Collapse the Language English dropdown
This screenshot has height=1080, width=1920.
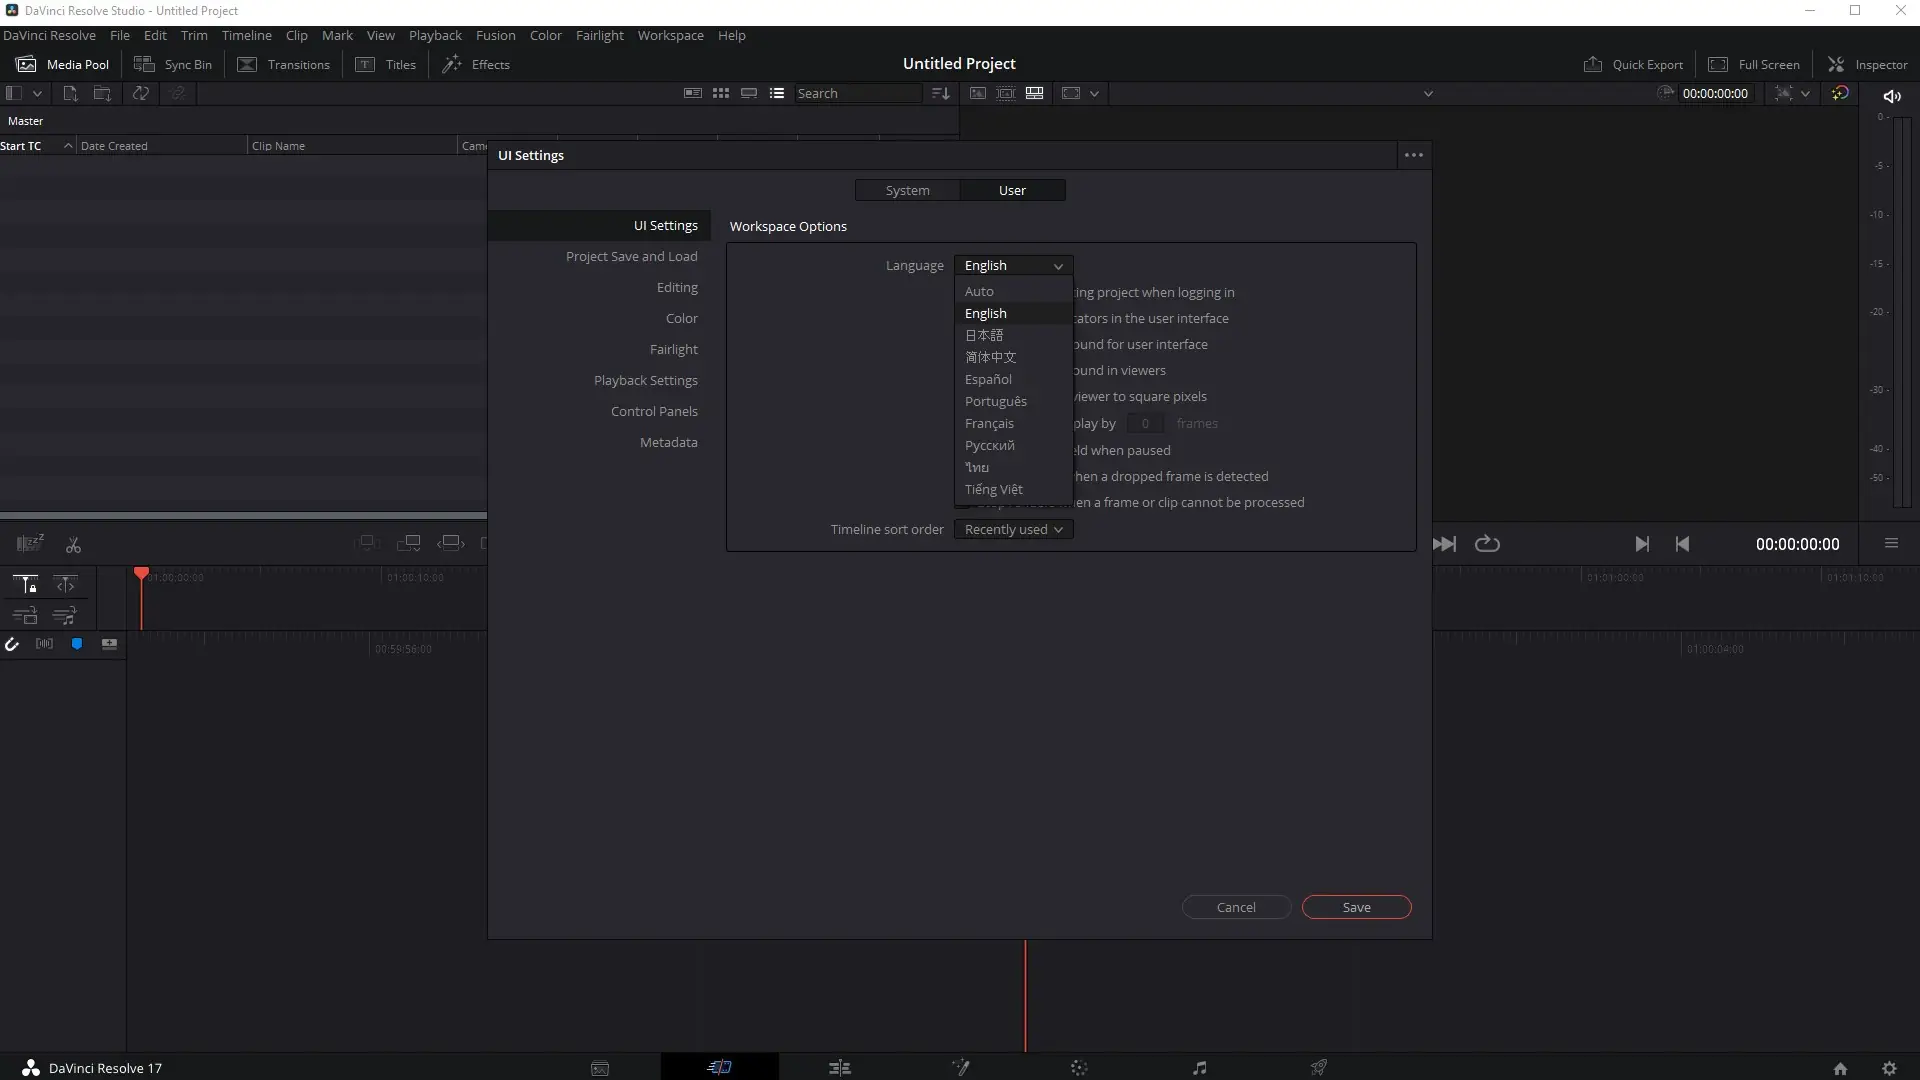coord(1013,266)
